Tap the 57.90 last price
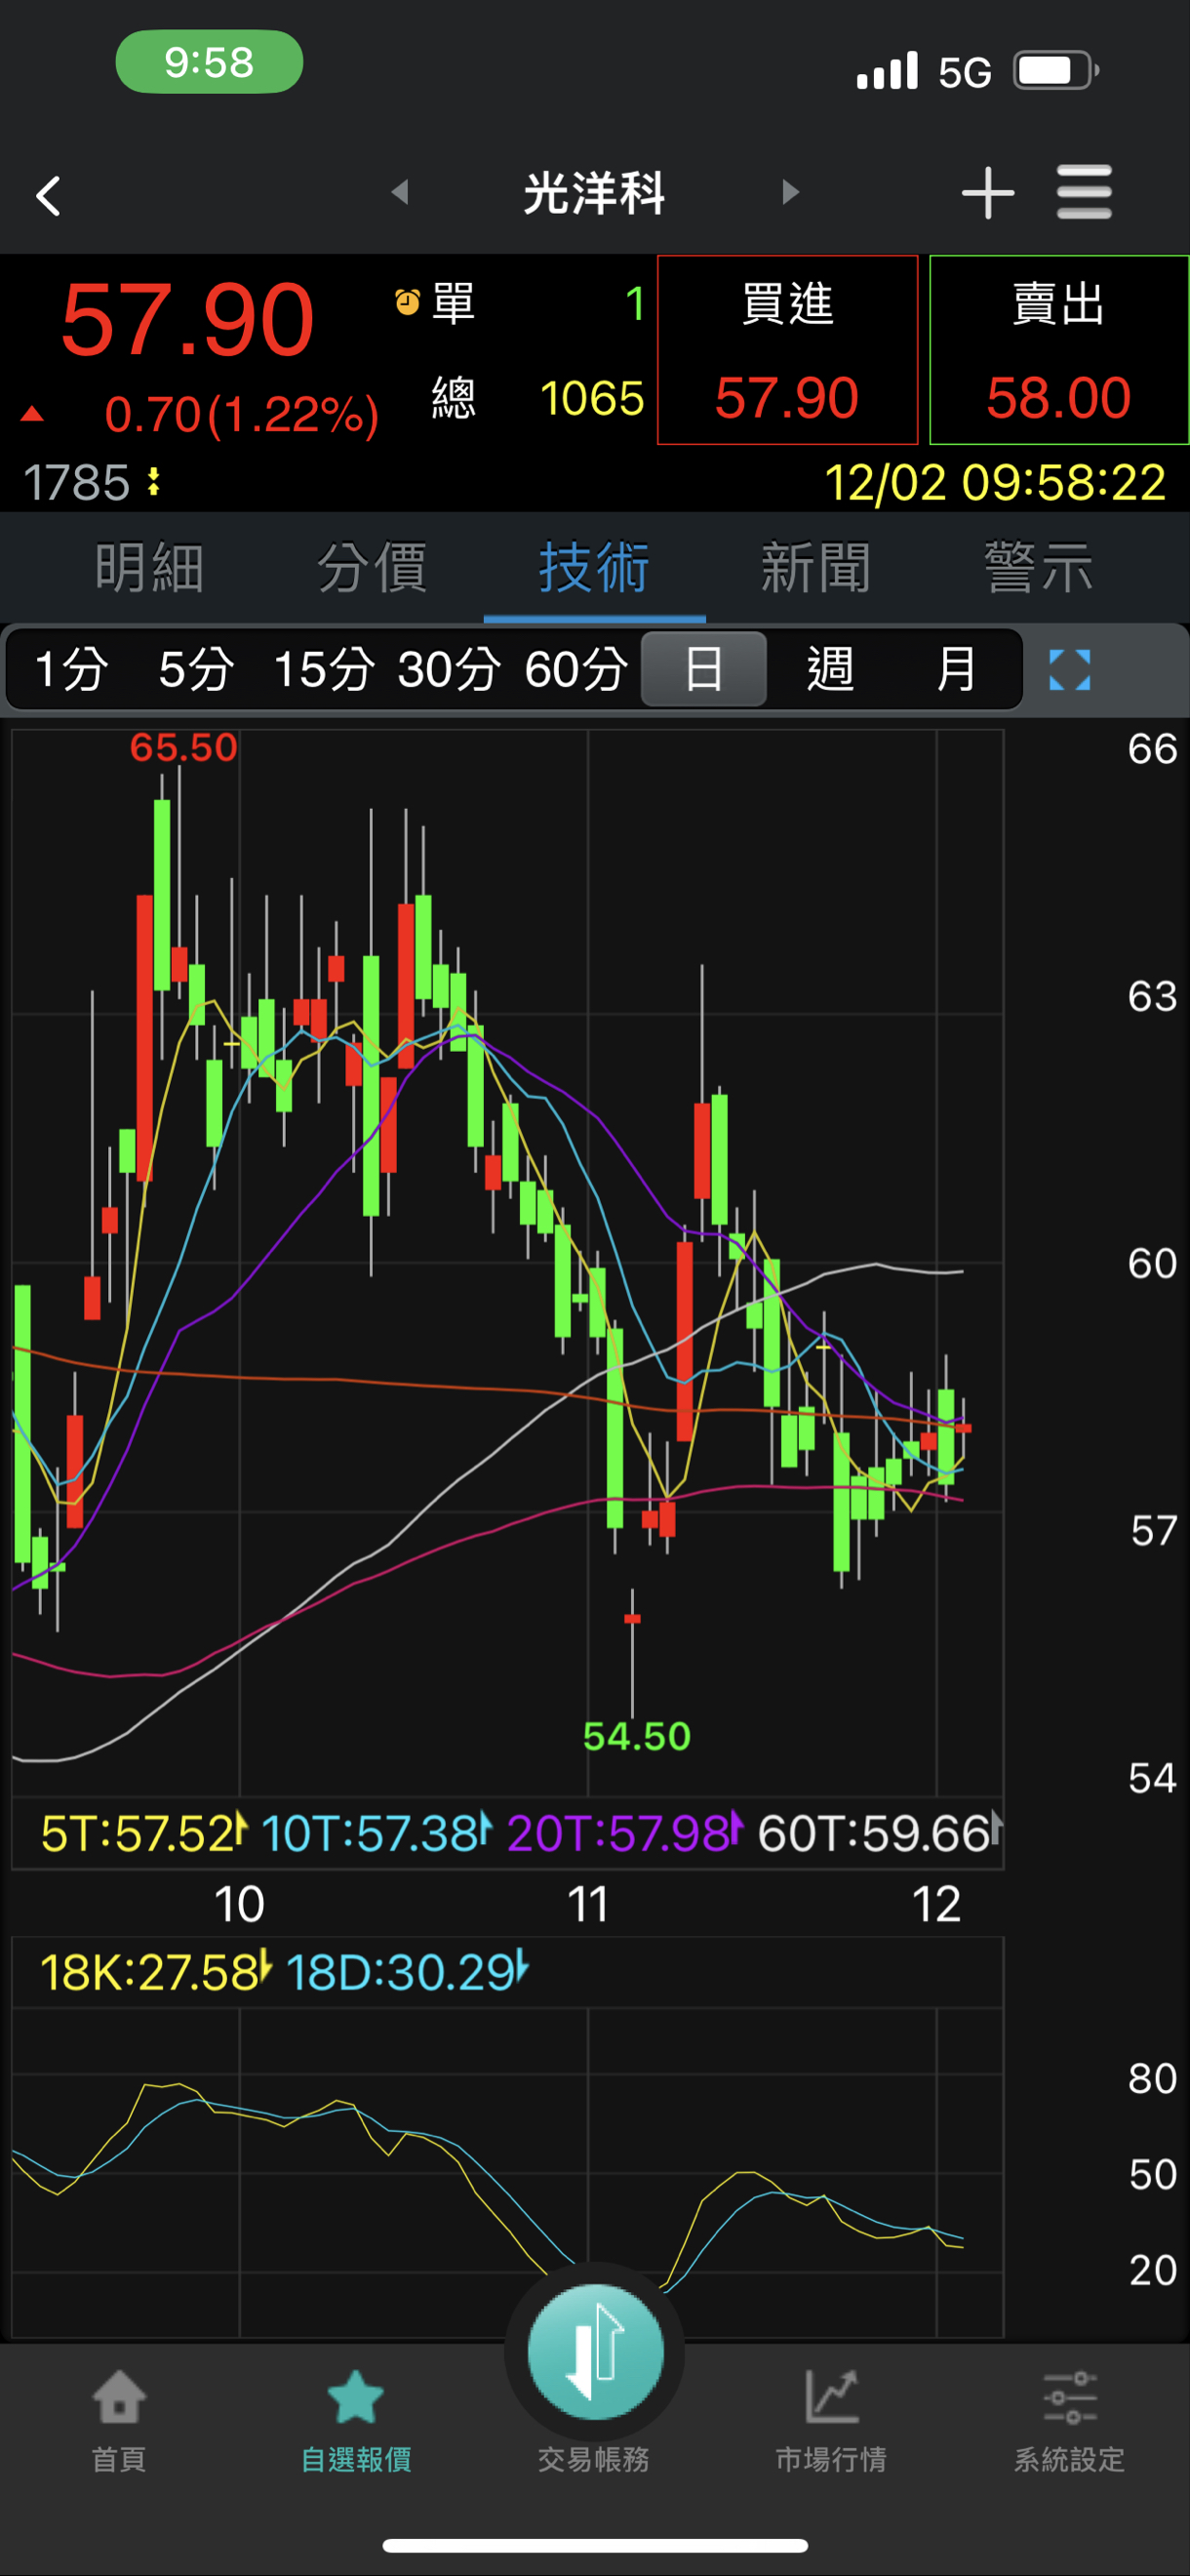The height and width of the screenshot is (2576, 1190). (187, 320)
